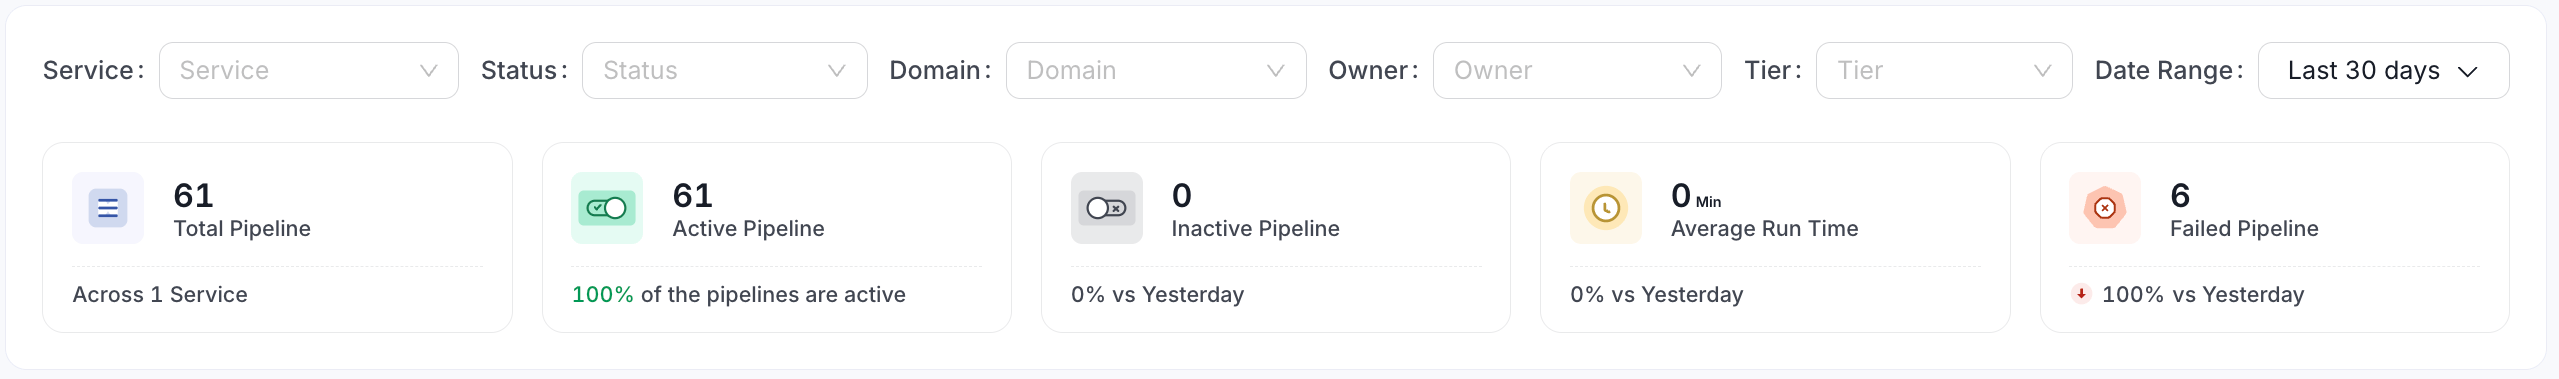
Task: Expand the Tier filter dropdown
Action: (1944, 70)
